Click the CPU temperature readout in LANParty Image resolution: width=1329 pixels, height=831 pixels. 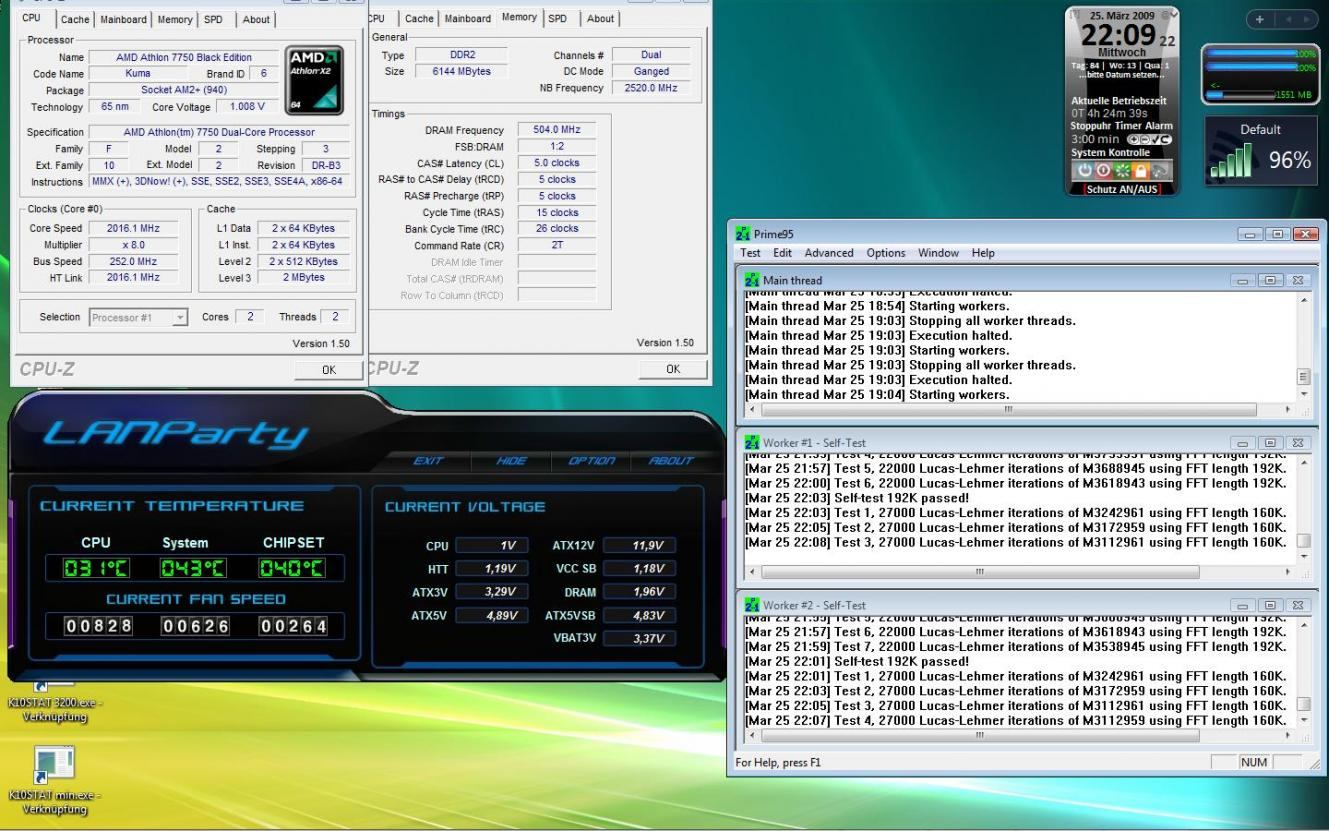click(97, 570)
